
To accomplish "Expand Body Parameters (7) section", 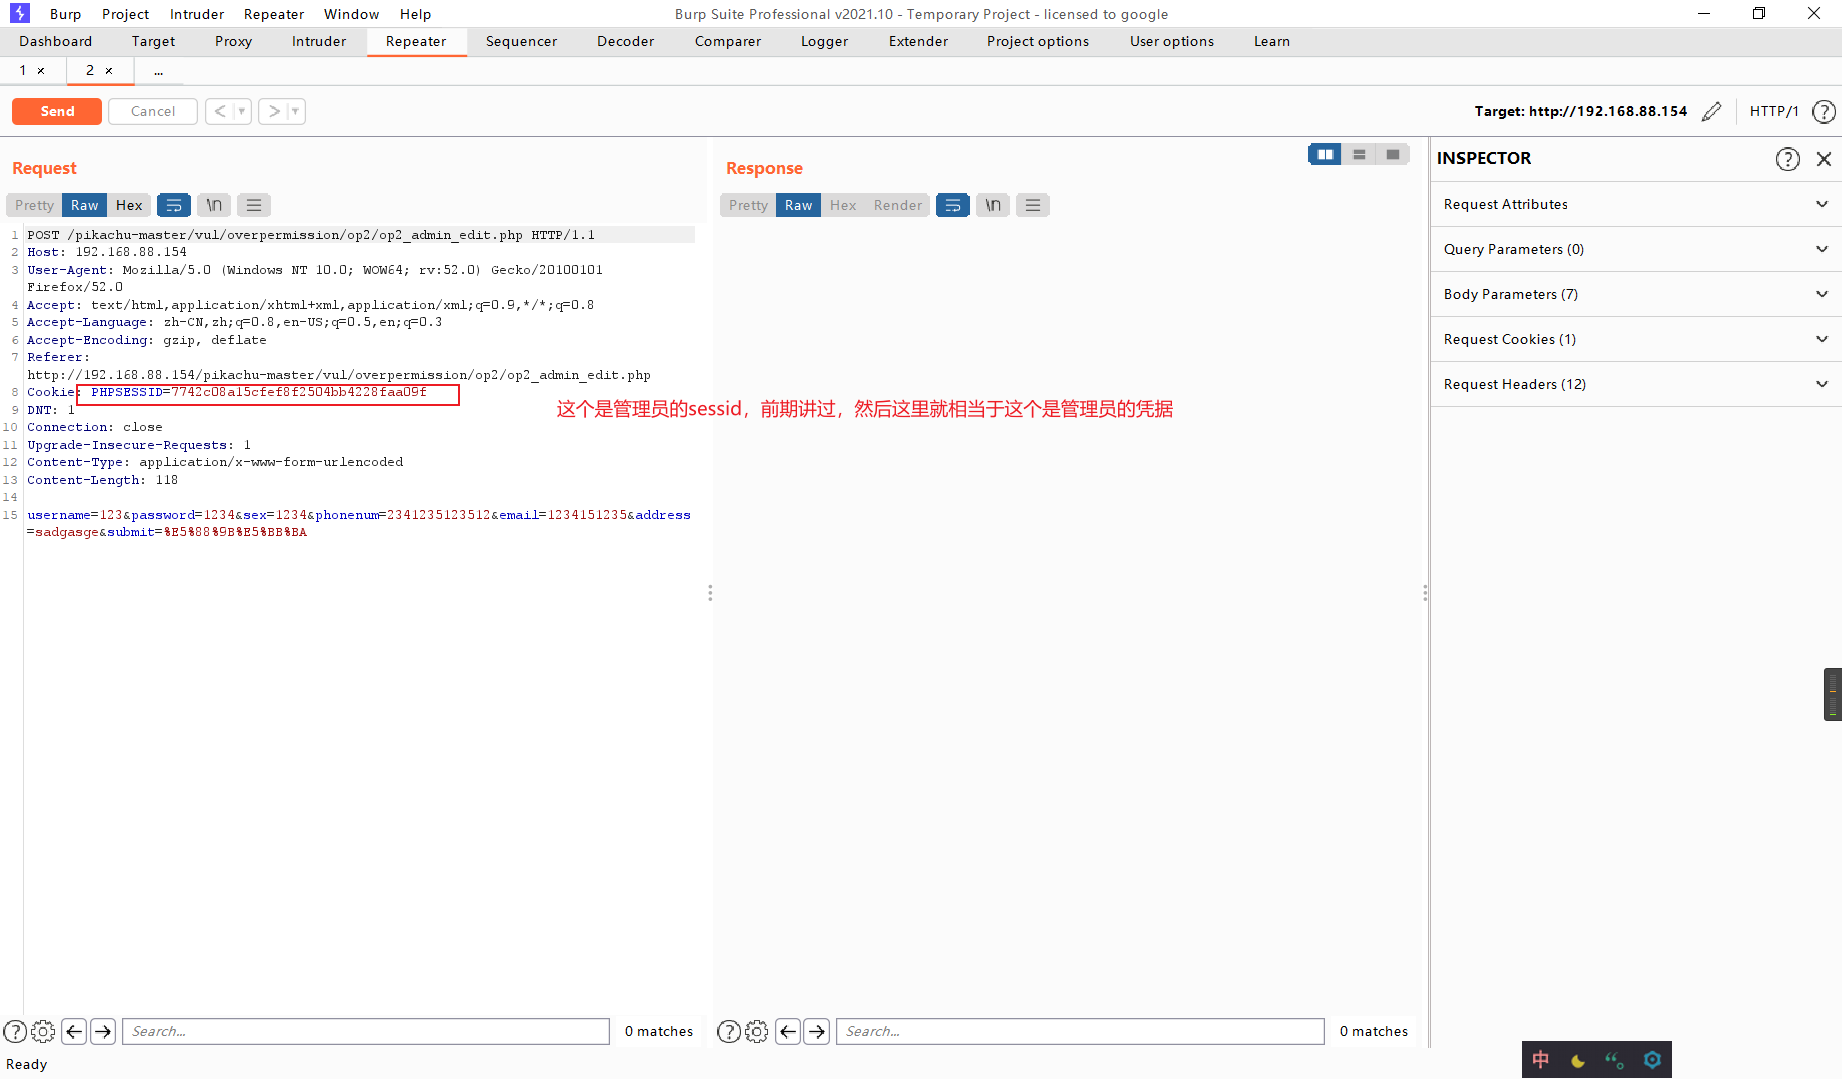I will click(1636, 294).
